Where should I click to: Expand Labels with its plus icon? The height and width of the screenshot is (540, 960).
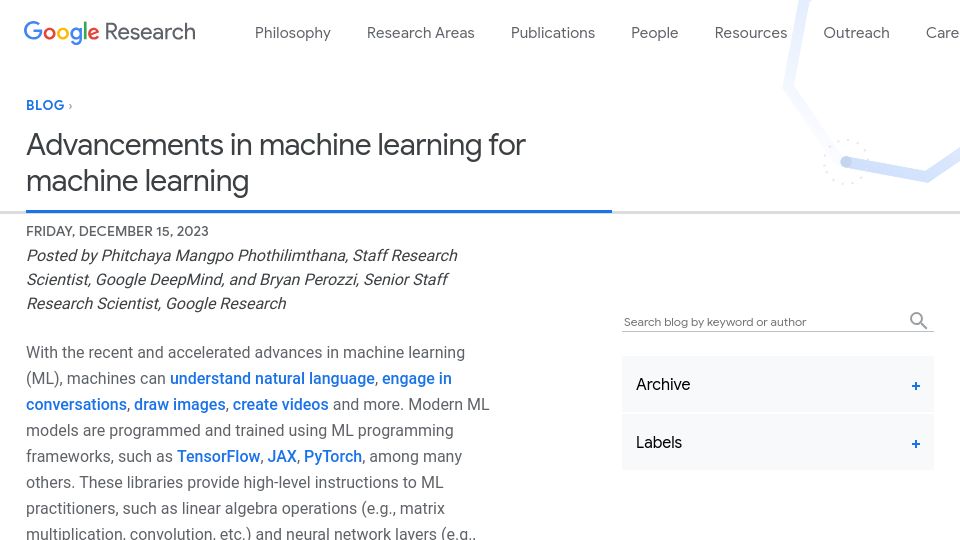click(915, 444)
